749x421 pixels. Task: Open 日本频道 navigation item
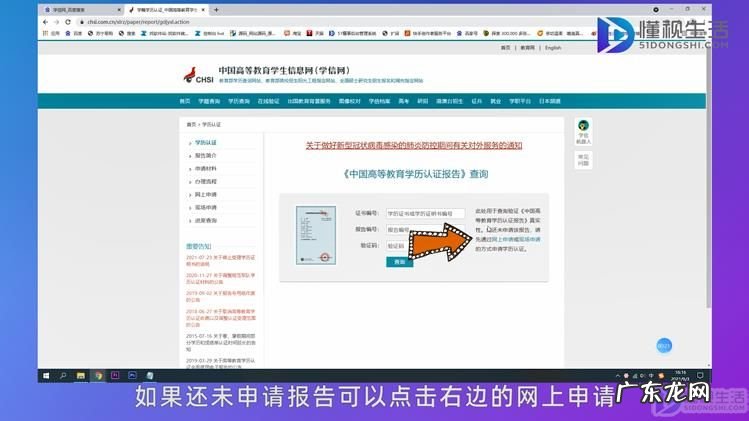click(x=550, y=101)
